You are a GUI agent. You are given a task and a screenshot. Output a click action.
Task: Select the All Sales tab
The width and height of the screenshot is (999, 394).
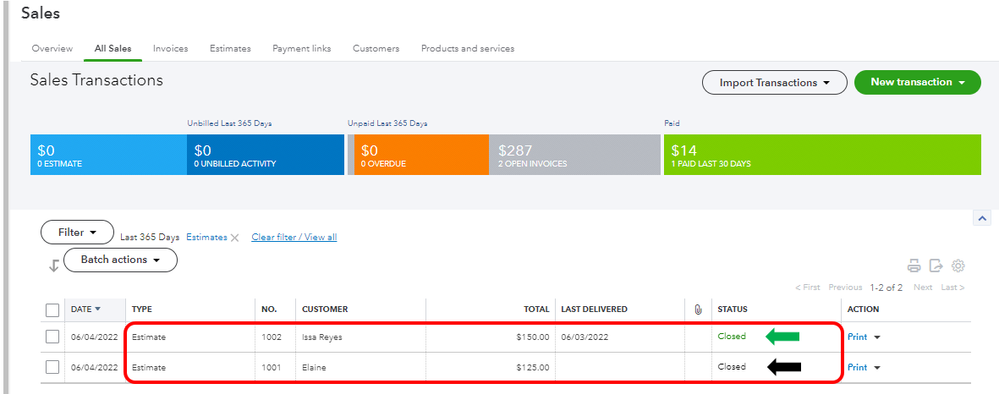click(x=113, y=48)
